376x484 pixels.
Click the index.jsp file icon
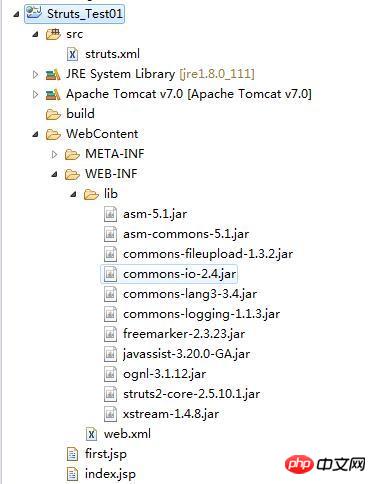[x=72, y=474]
